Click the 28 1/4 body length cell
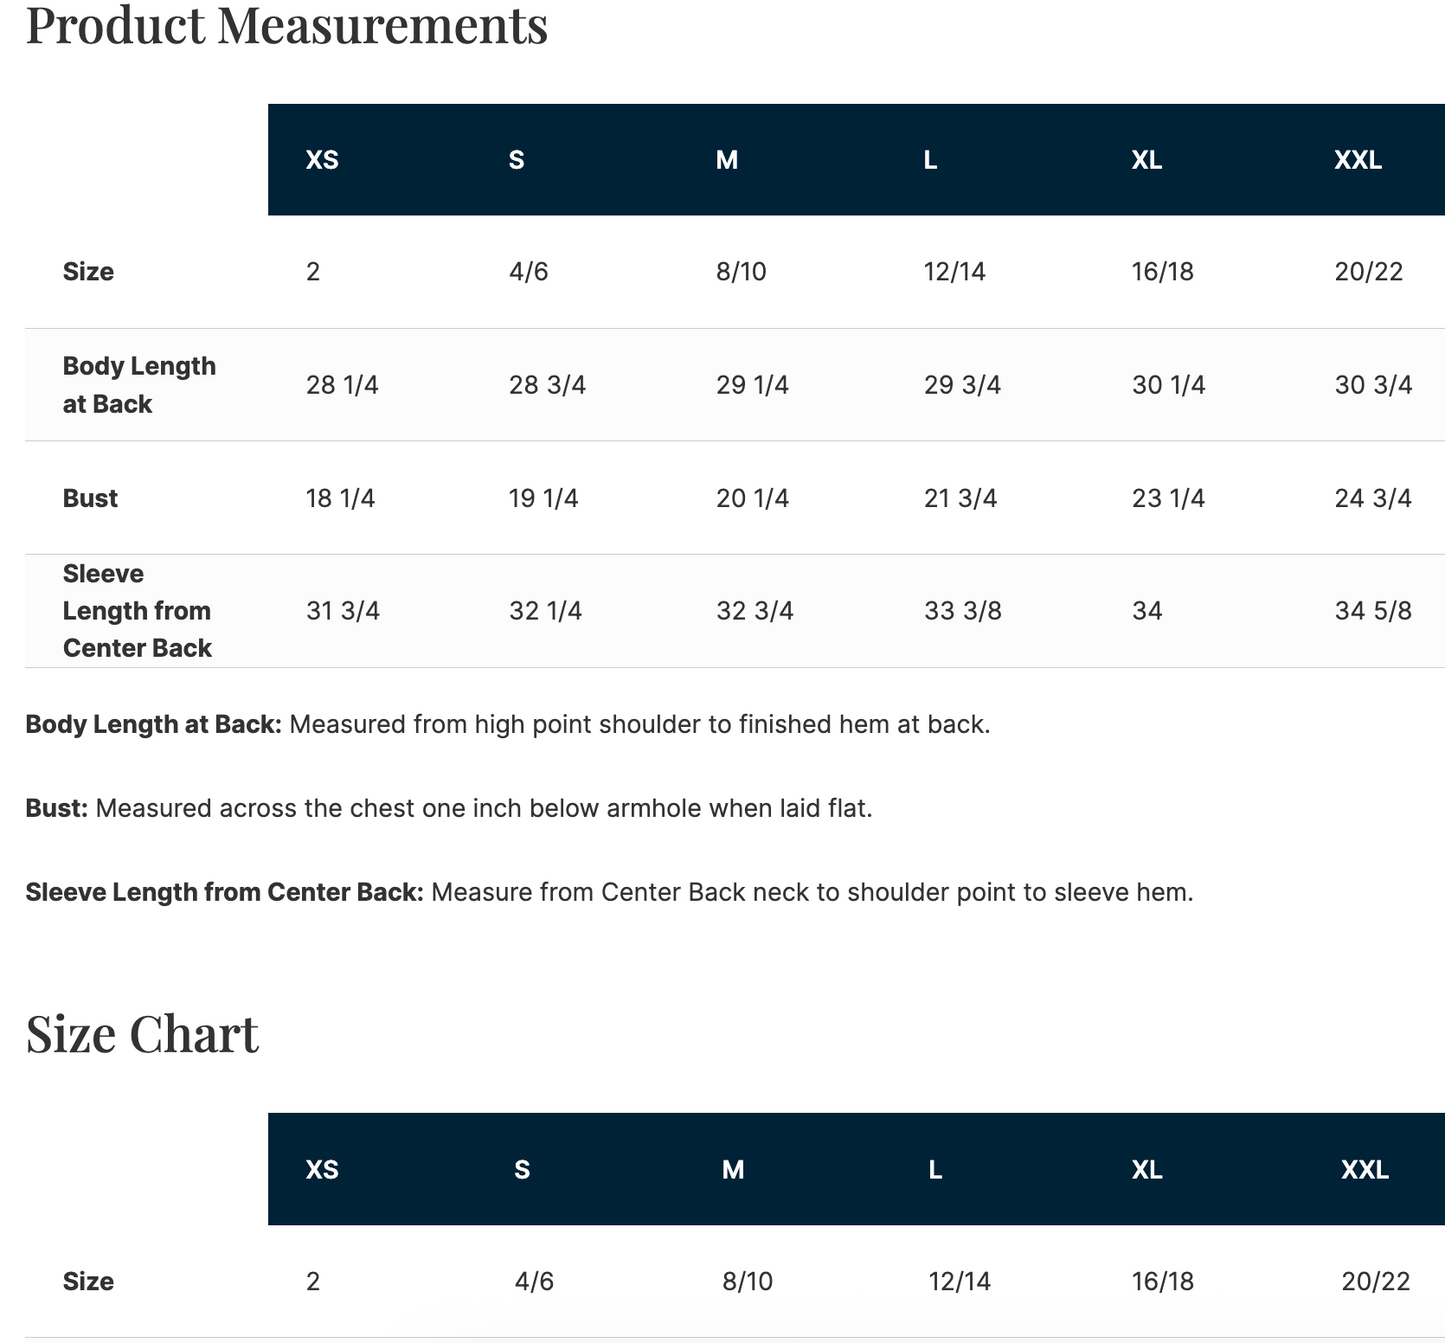The height and width of the screenshot is (1343, 1445). pos(342,385)
